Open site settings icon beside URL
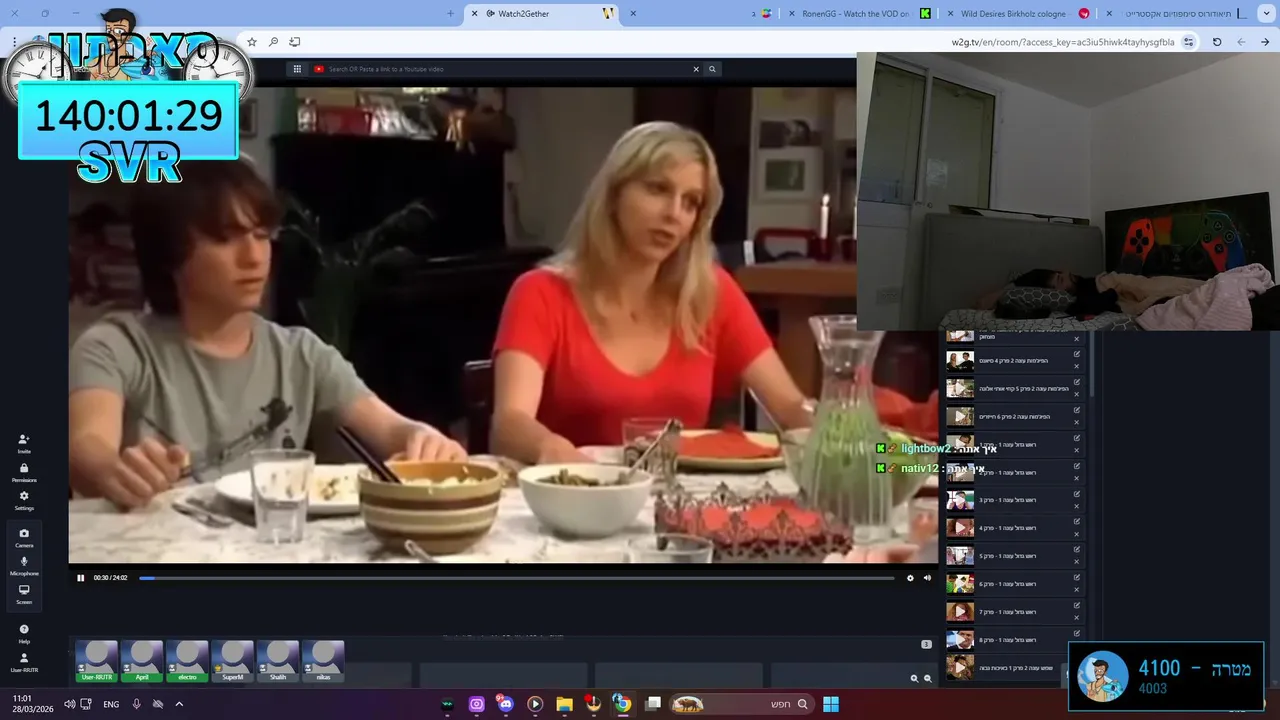1280x720 pixels. point(1188,42)
